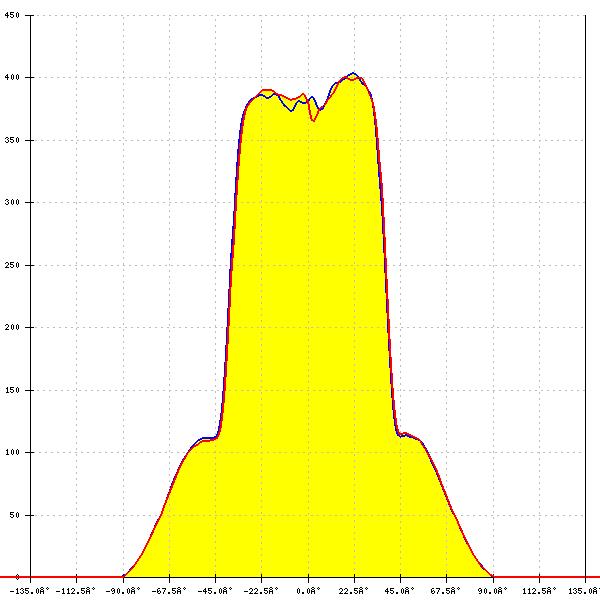Click the 300 value on the y-axis
Image resolution: width=600 pixels, height=600 pixels.
coord(12,203)
